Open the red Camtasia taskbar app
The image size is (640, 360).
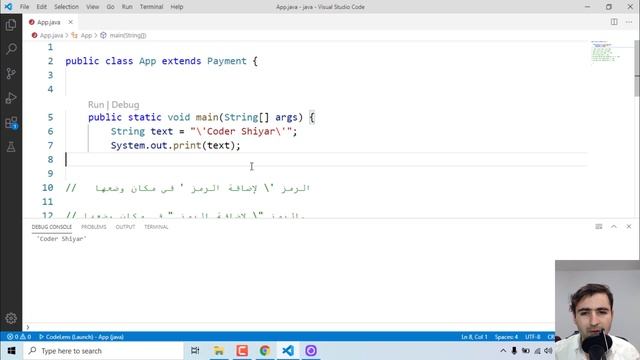tap(242, 351)
